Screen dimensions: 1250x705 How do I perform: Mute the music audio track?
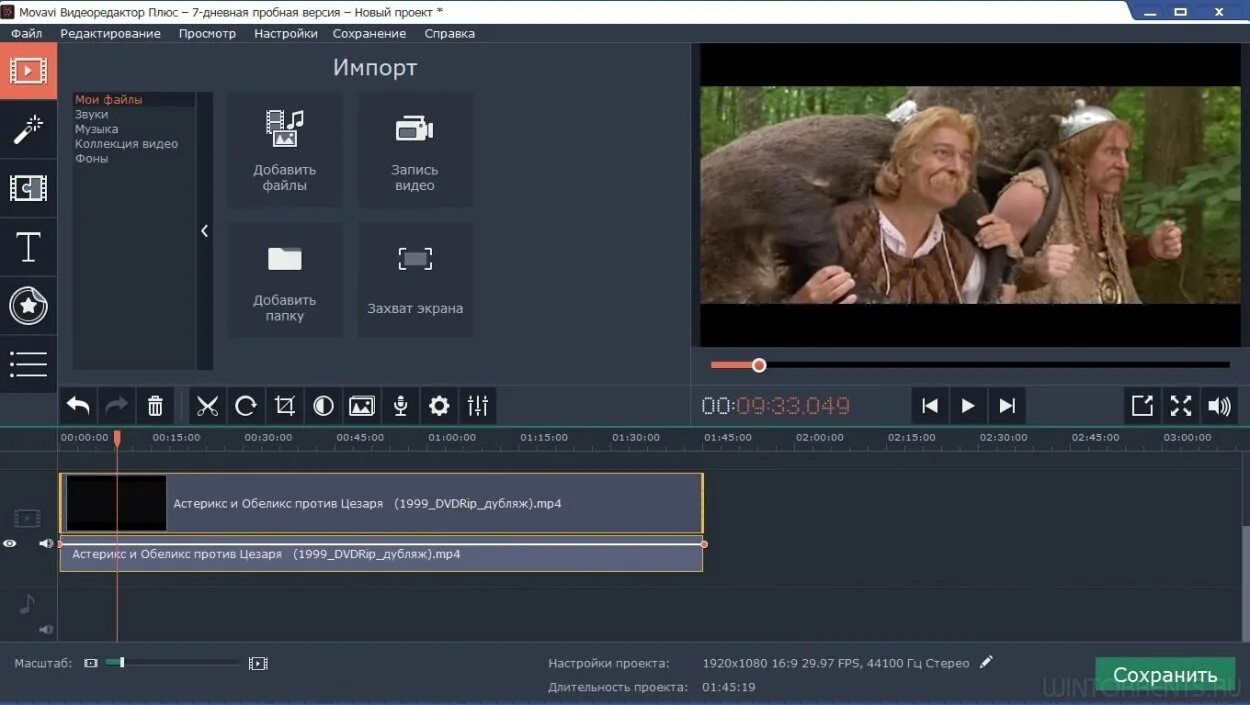click(46, 629)
